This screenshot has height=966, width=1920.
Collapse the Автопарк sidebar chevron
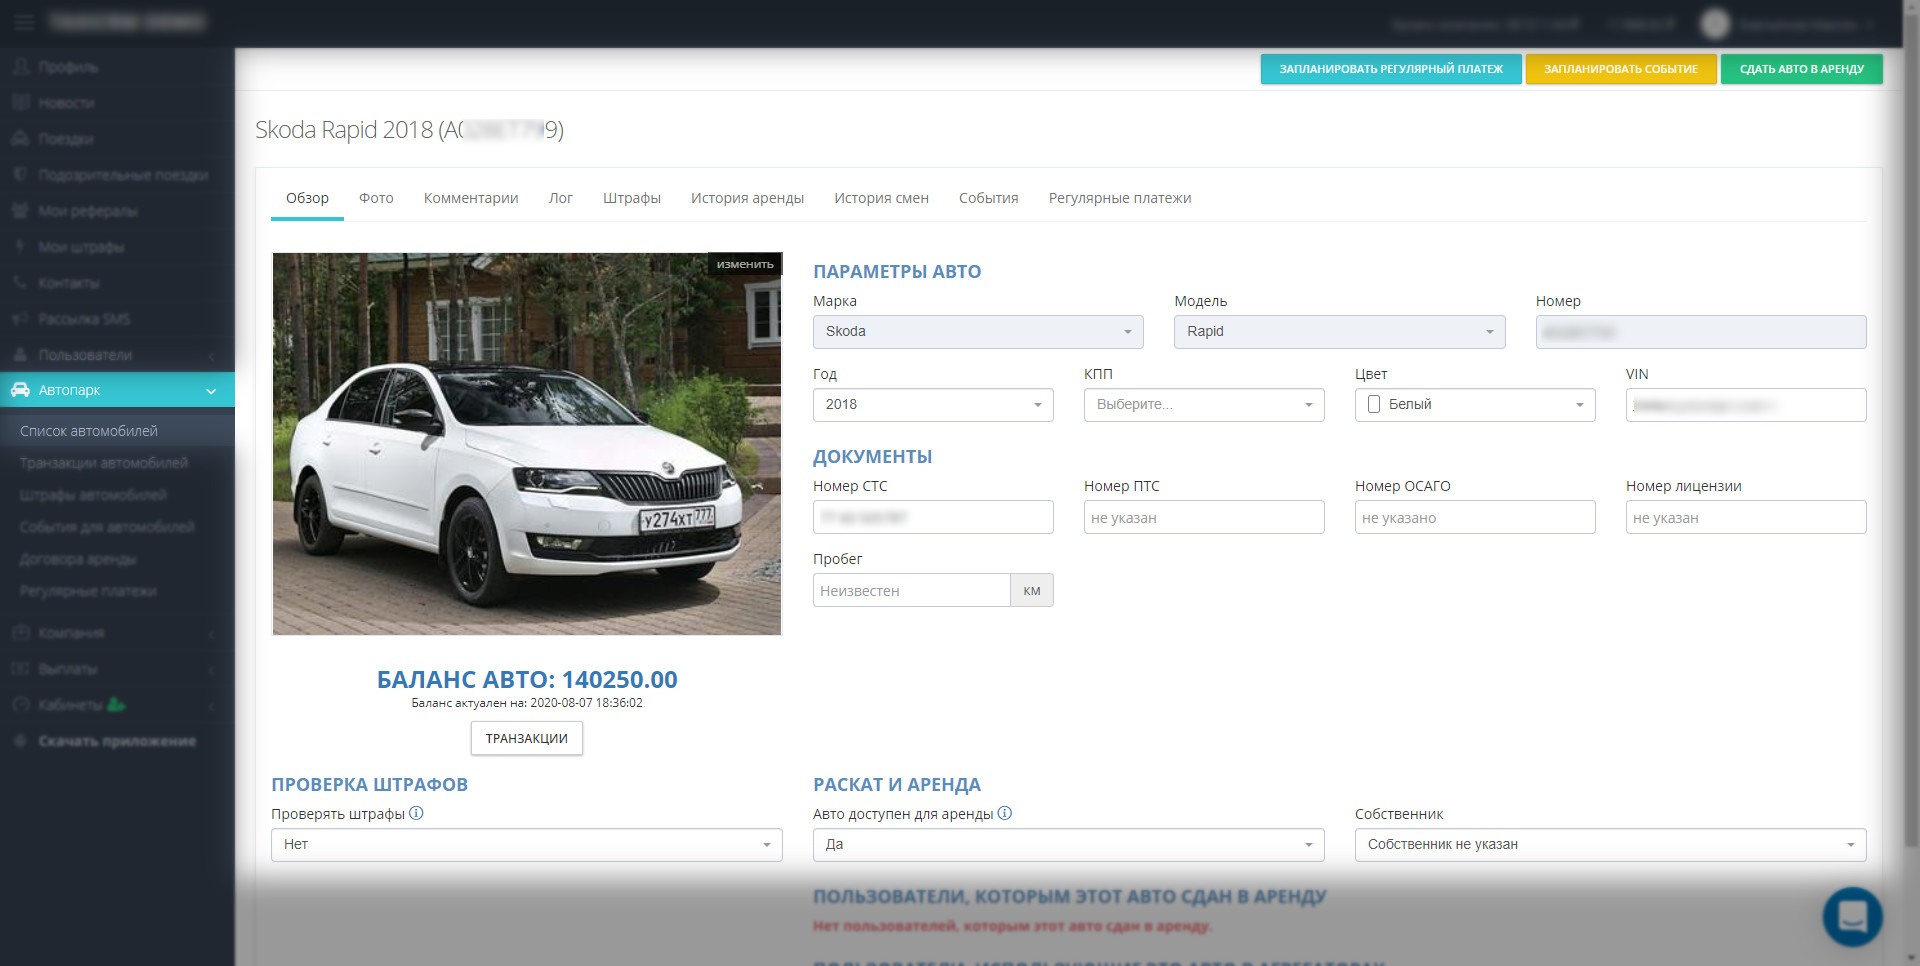click(x=211, y=391)
